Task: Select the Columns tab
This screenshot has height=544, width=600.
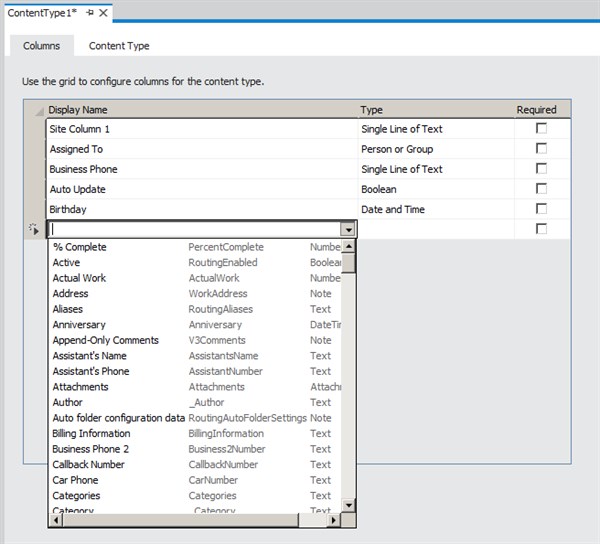Action: 42,46
